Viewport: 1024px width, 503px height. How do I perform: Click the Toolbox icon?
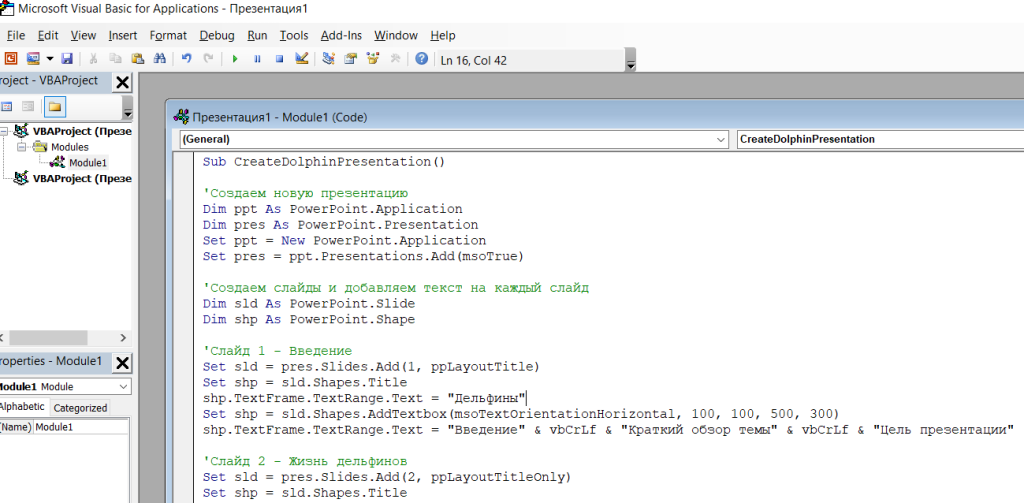(x=394, y=59)
